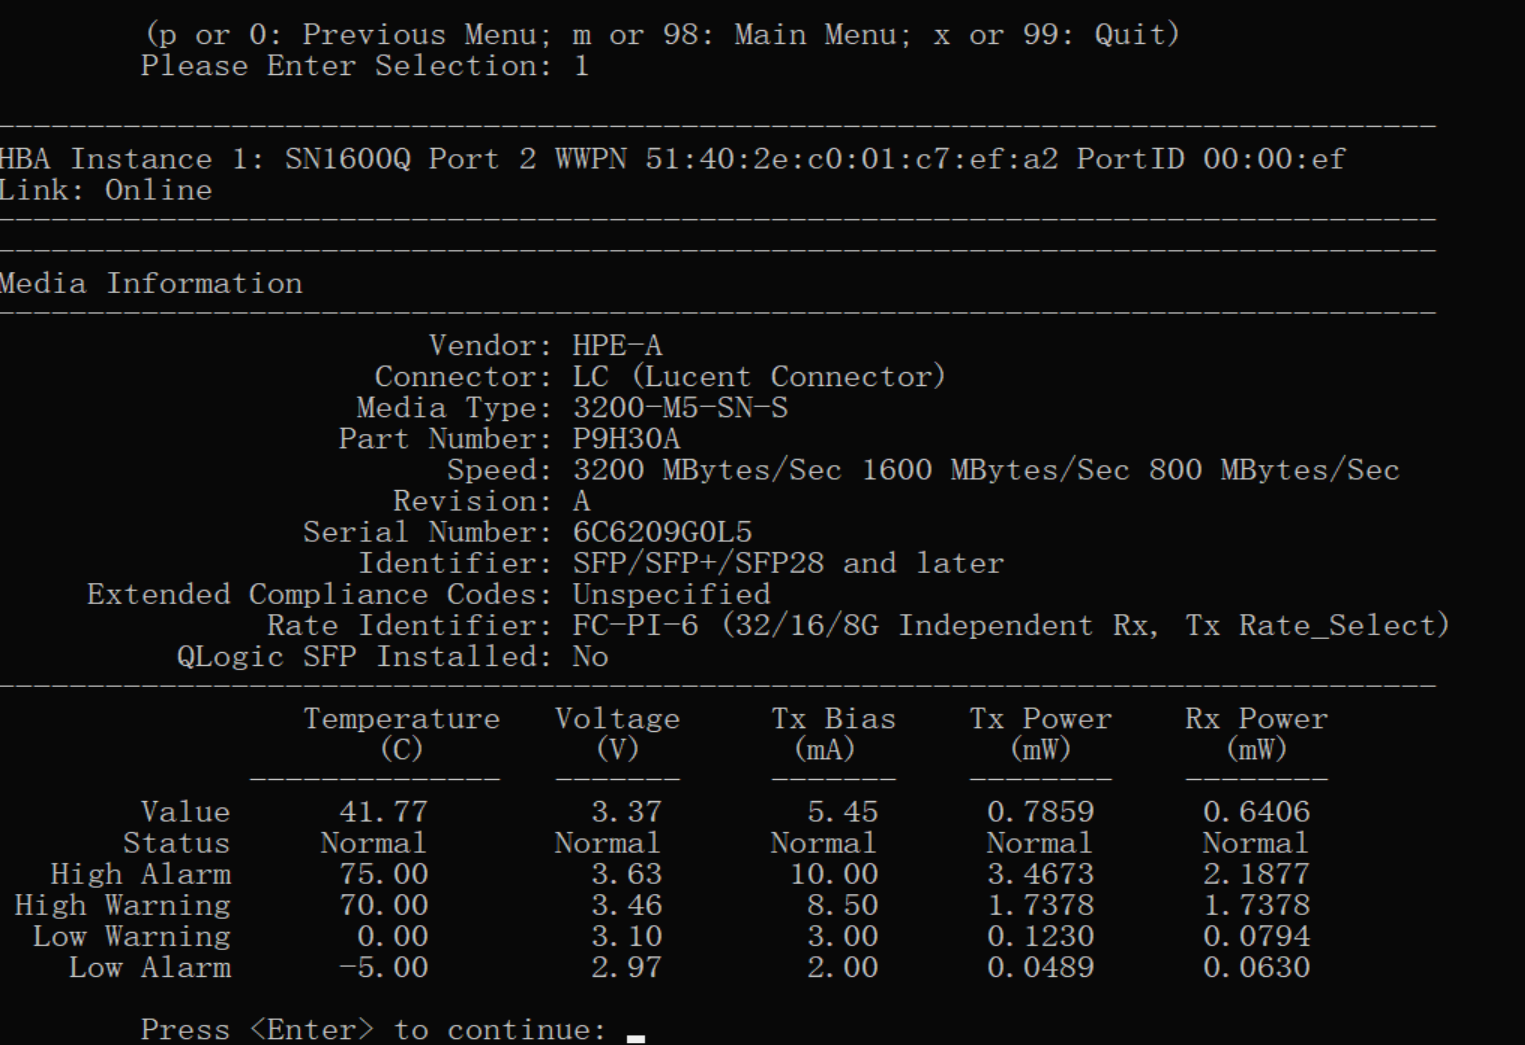Click the temperature value 41.77
Screen dimensions: 1525x1045
383,811
